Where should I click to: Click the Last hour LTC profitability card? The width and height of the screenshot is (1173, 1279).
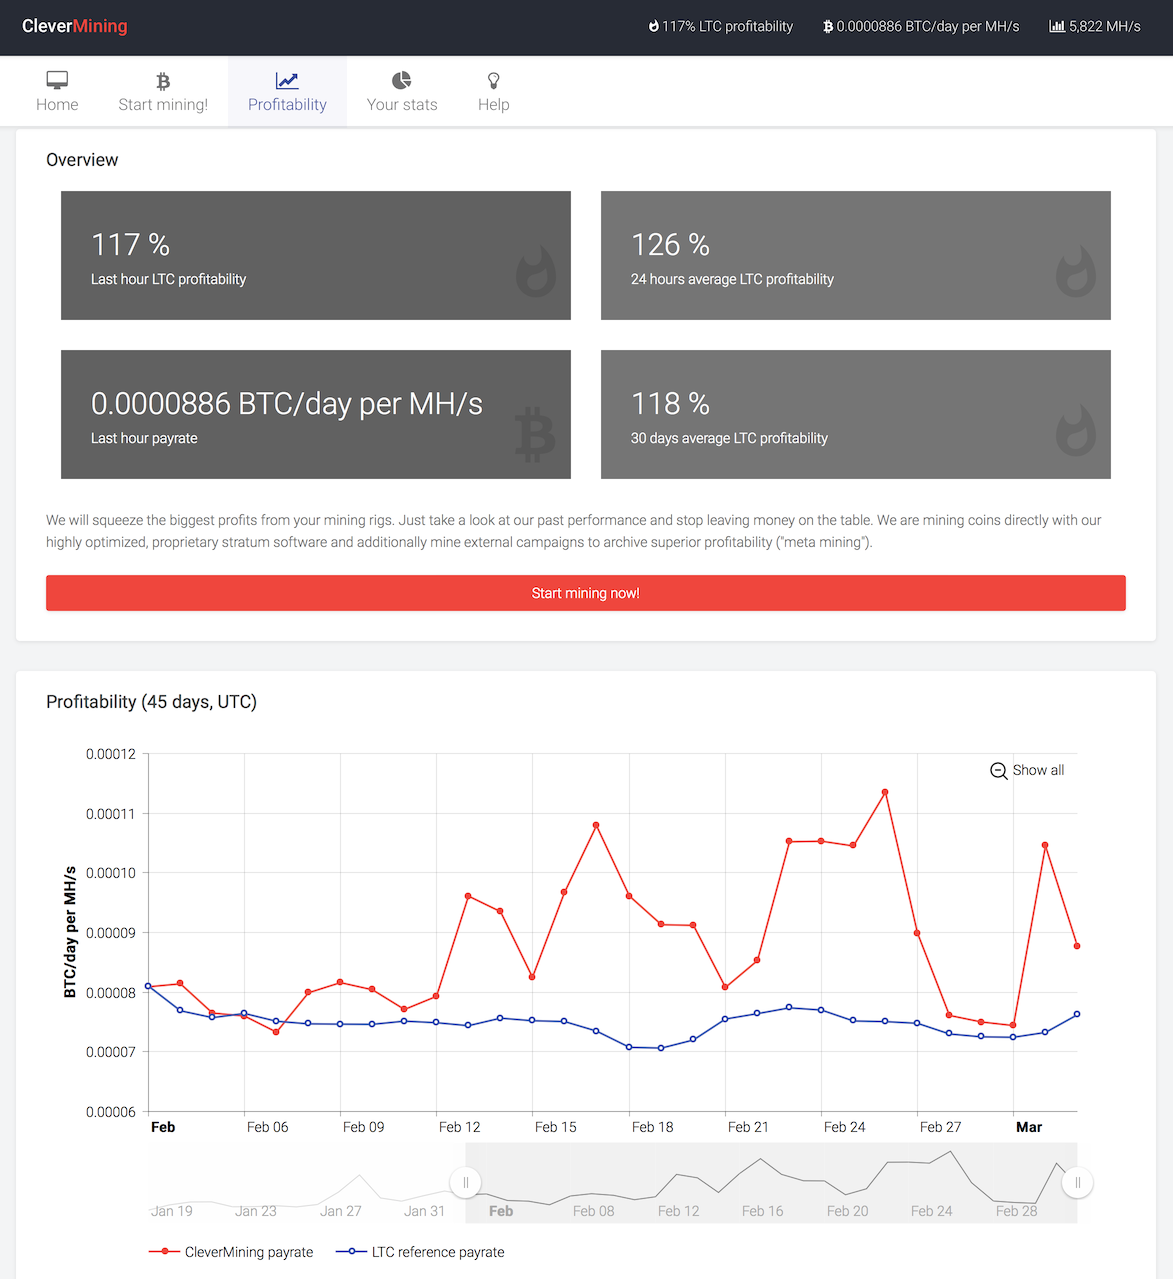(316, 255)
